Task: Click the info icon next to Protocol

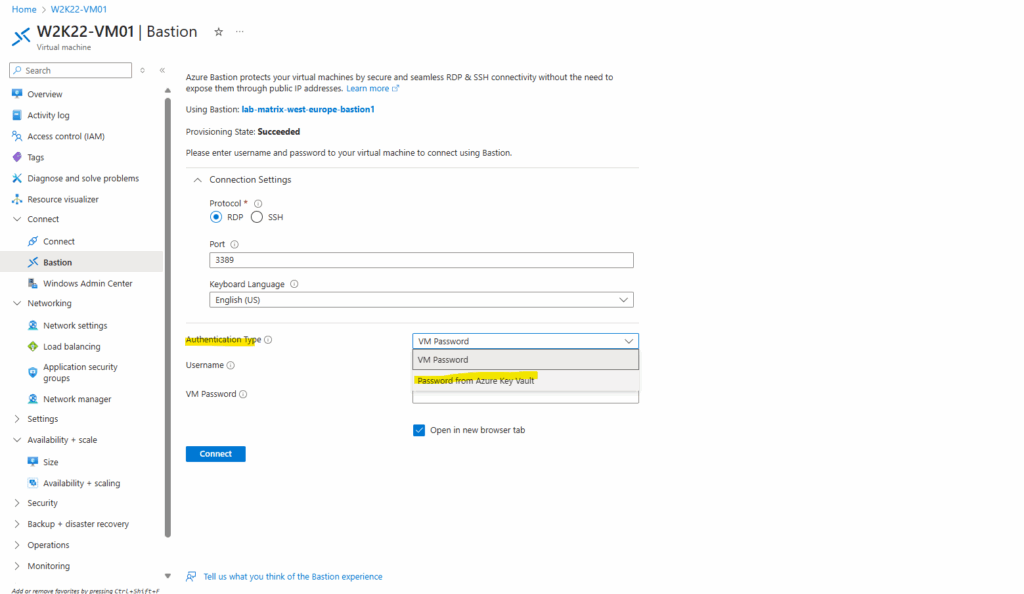Action: pyautogui.click(x=258, y=204)
